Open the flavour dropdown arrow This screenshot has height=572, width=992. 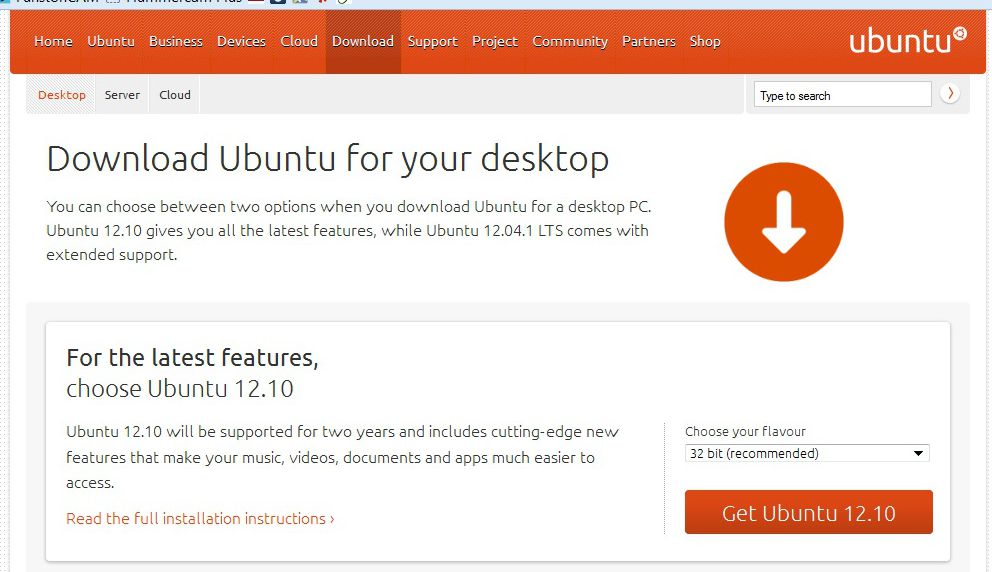918,453
